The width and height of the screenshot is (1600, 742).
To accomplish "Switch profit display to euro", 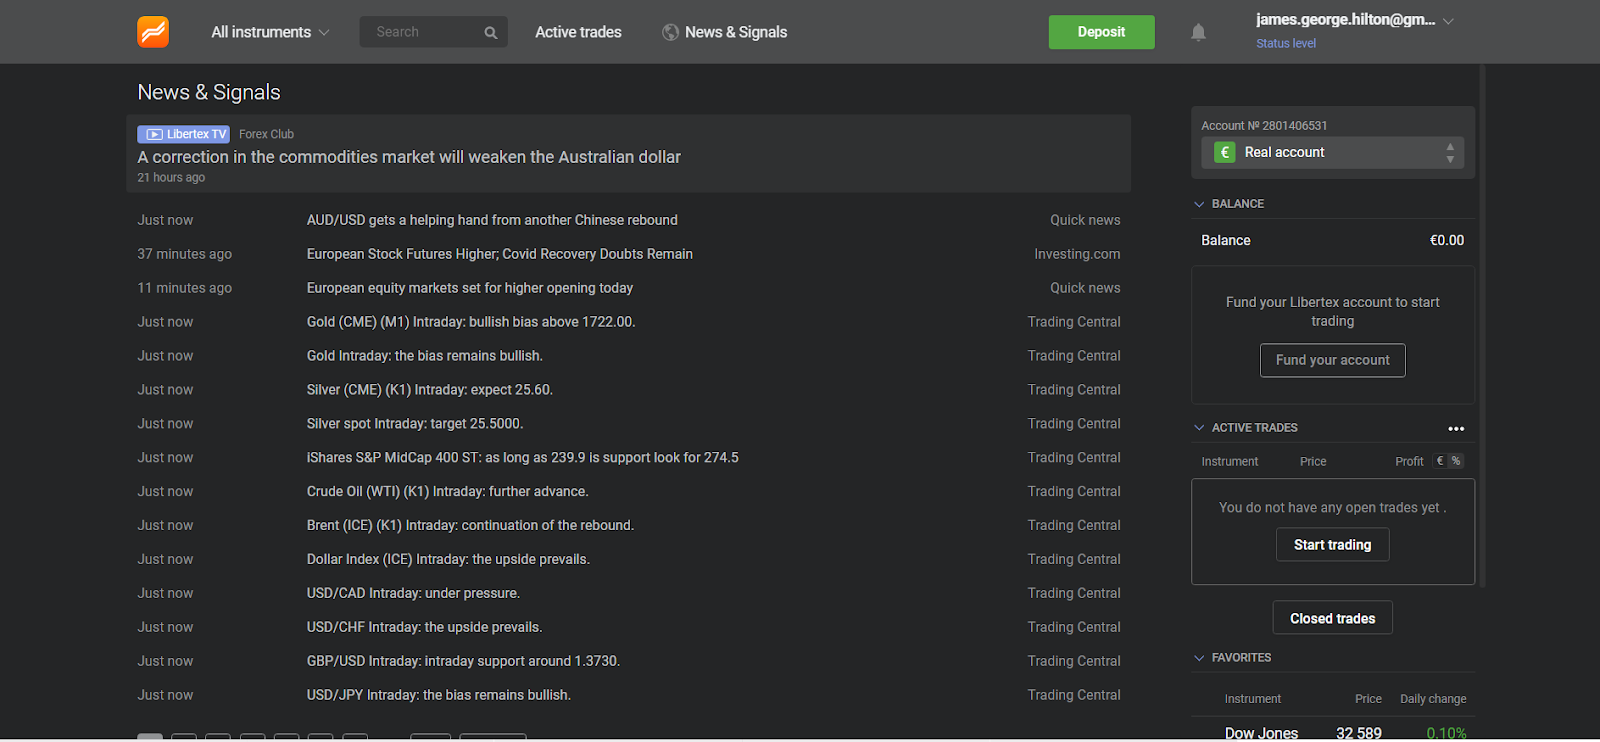I will coord(1440,461).
